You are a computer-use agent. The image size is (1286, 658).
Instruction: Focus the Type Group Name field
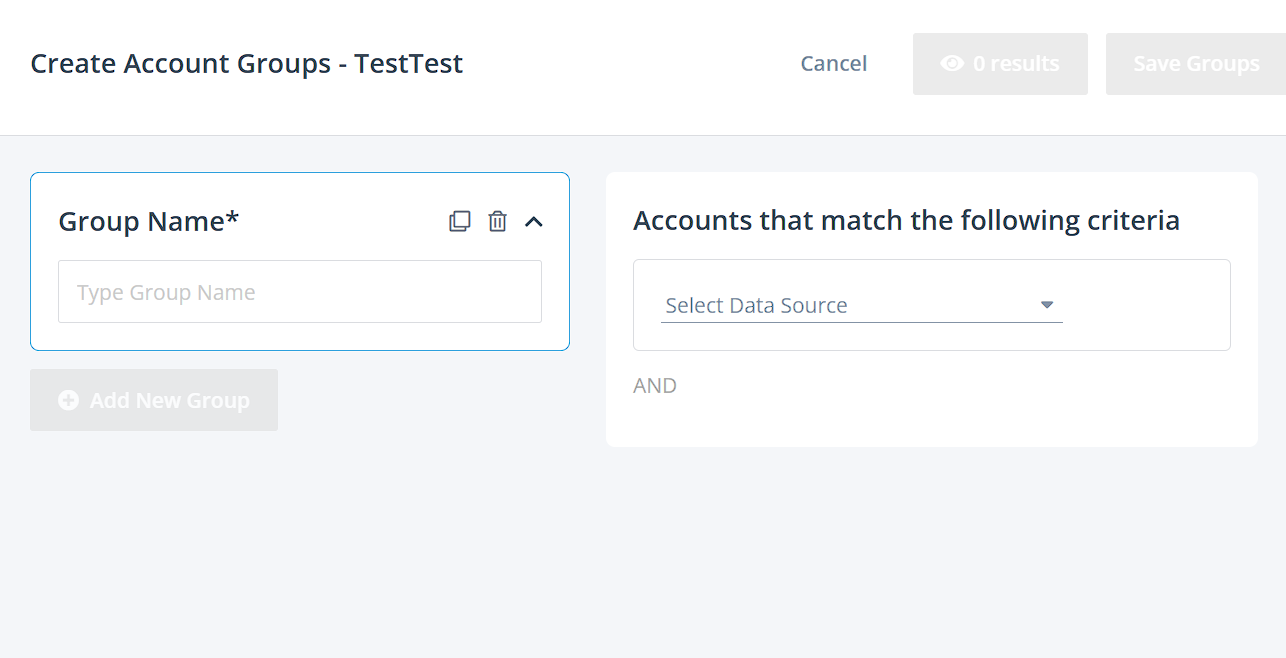300,292
